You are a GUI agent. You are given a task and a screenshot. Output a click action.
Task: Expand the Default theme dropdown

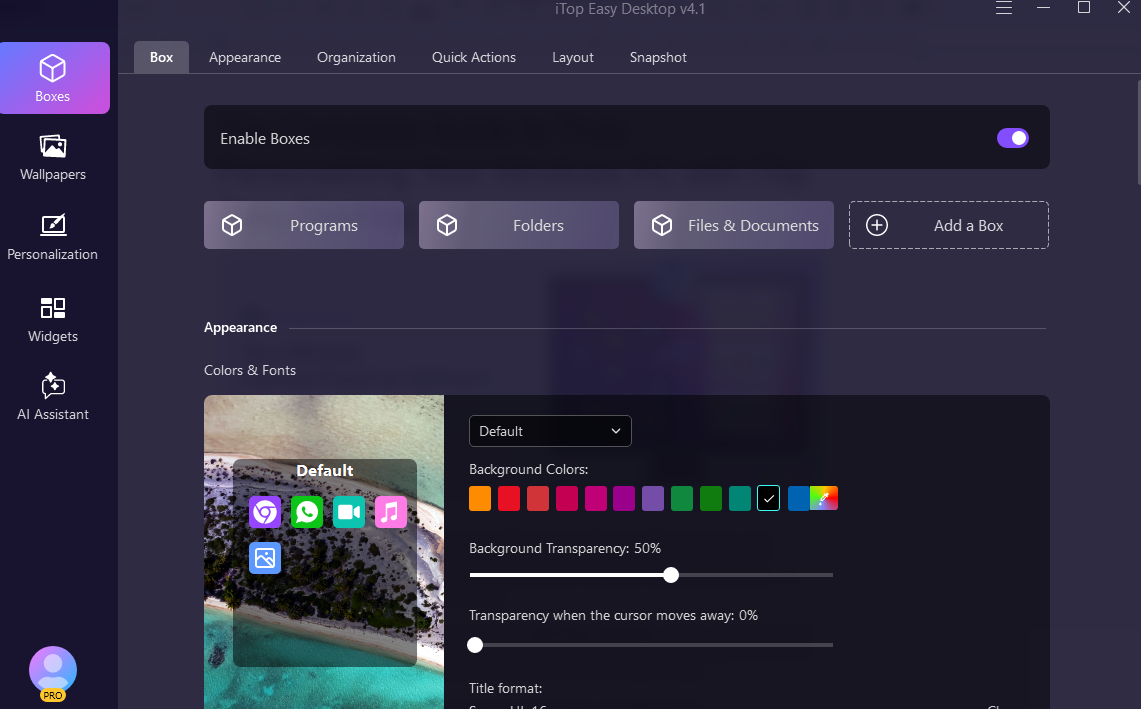point(550,431)
